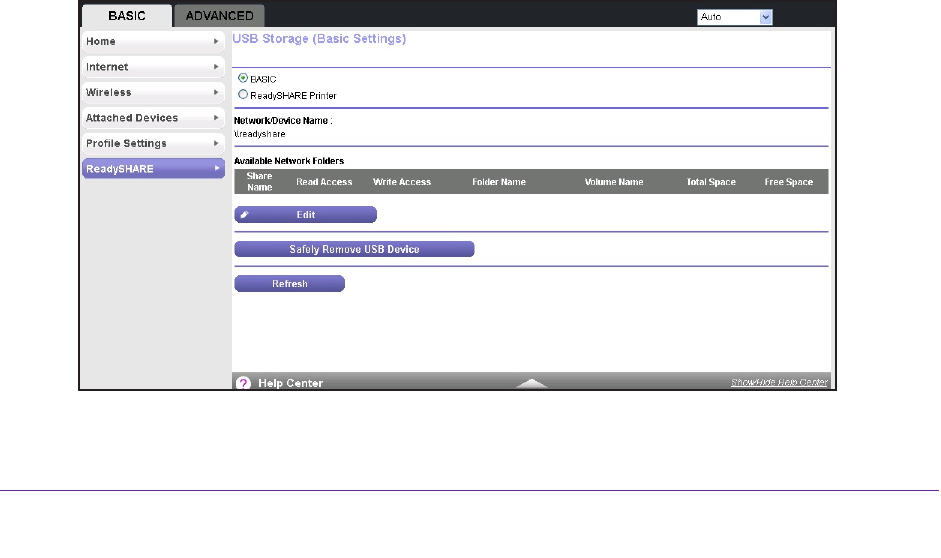The width and height of the screenshot is (941, 558).
Task: Click the Show/Hide Help Center link
Action: click(779, 383)
